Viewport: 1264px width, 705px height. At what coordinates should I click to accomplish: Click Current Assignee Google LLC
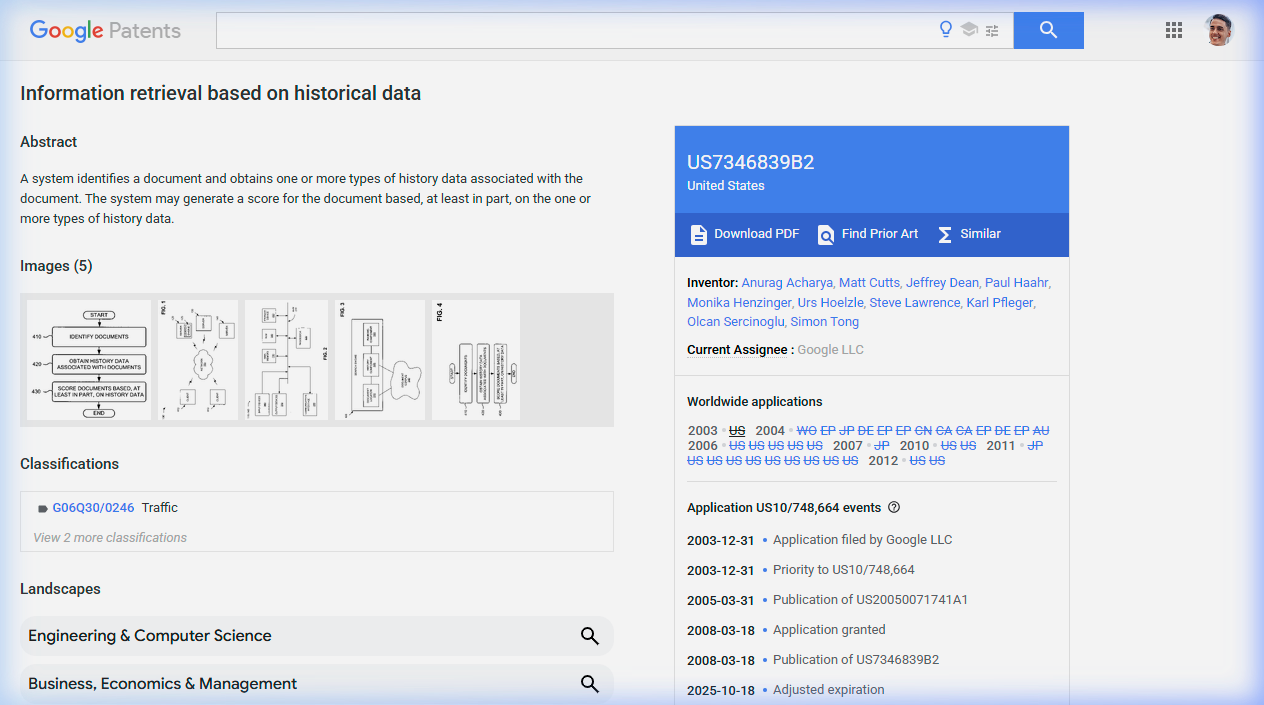(x=831, y=350)
